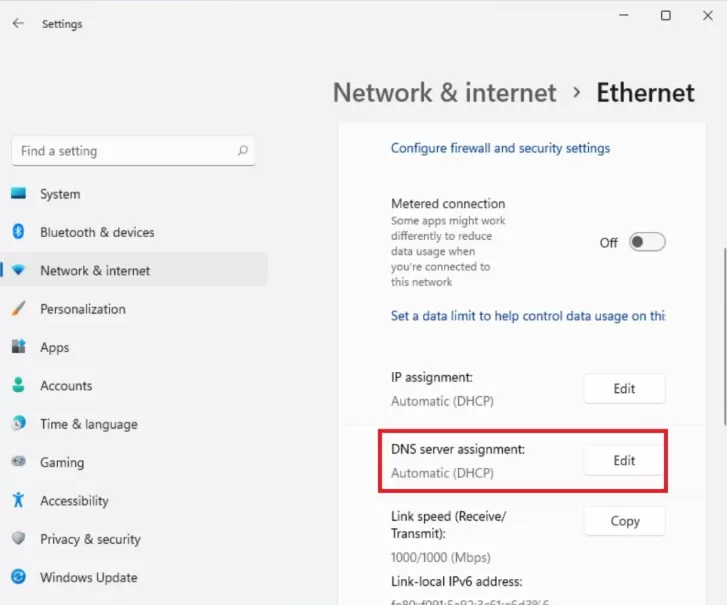Copy the link speed details
Viewport: 727px width, 605px height.
pyautogui.click(x=625, y=521)
